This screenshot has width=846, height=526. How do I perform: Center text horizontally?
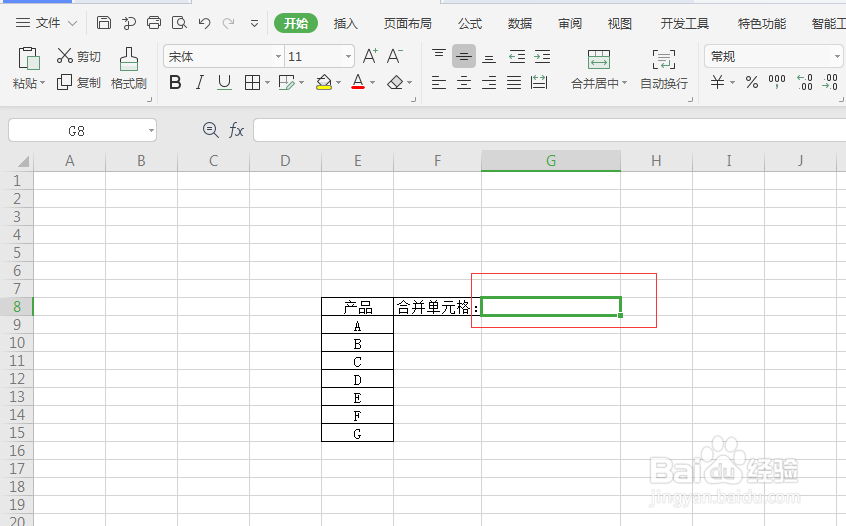tap(463, 83)
